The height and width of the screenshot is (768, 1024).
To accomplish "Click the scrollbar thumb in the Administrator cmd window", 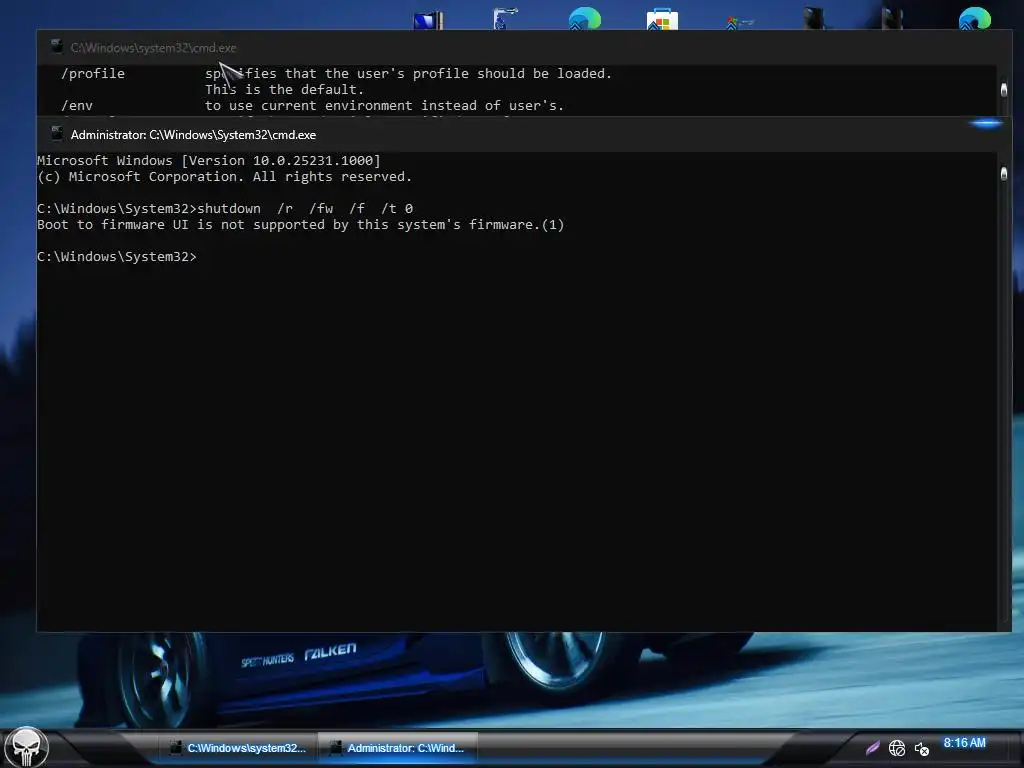I will [x=1004, y=173].
